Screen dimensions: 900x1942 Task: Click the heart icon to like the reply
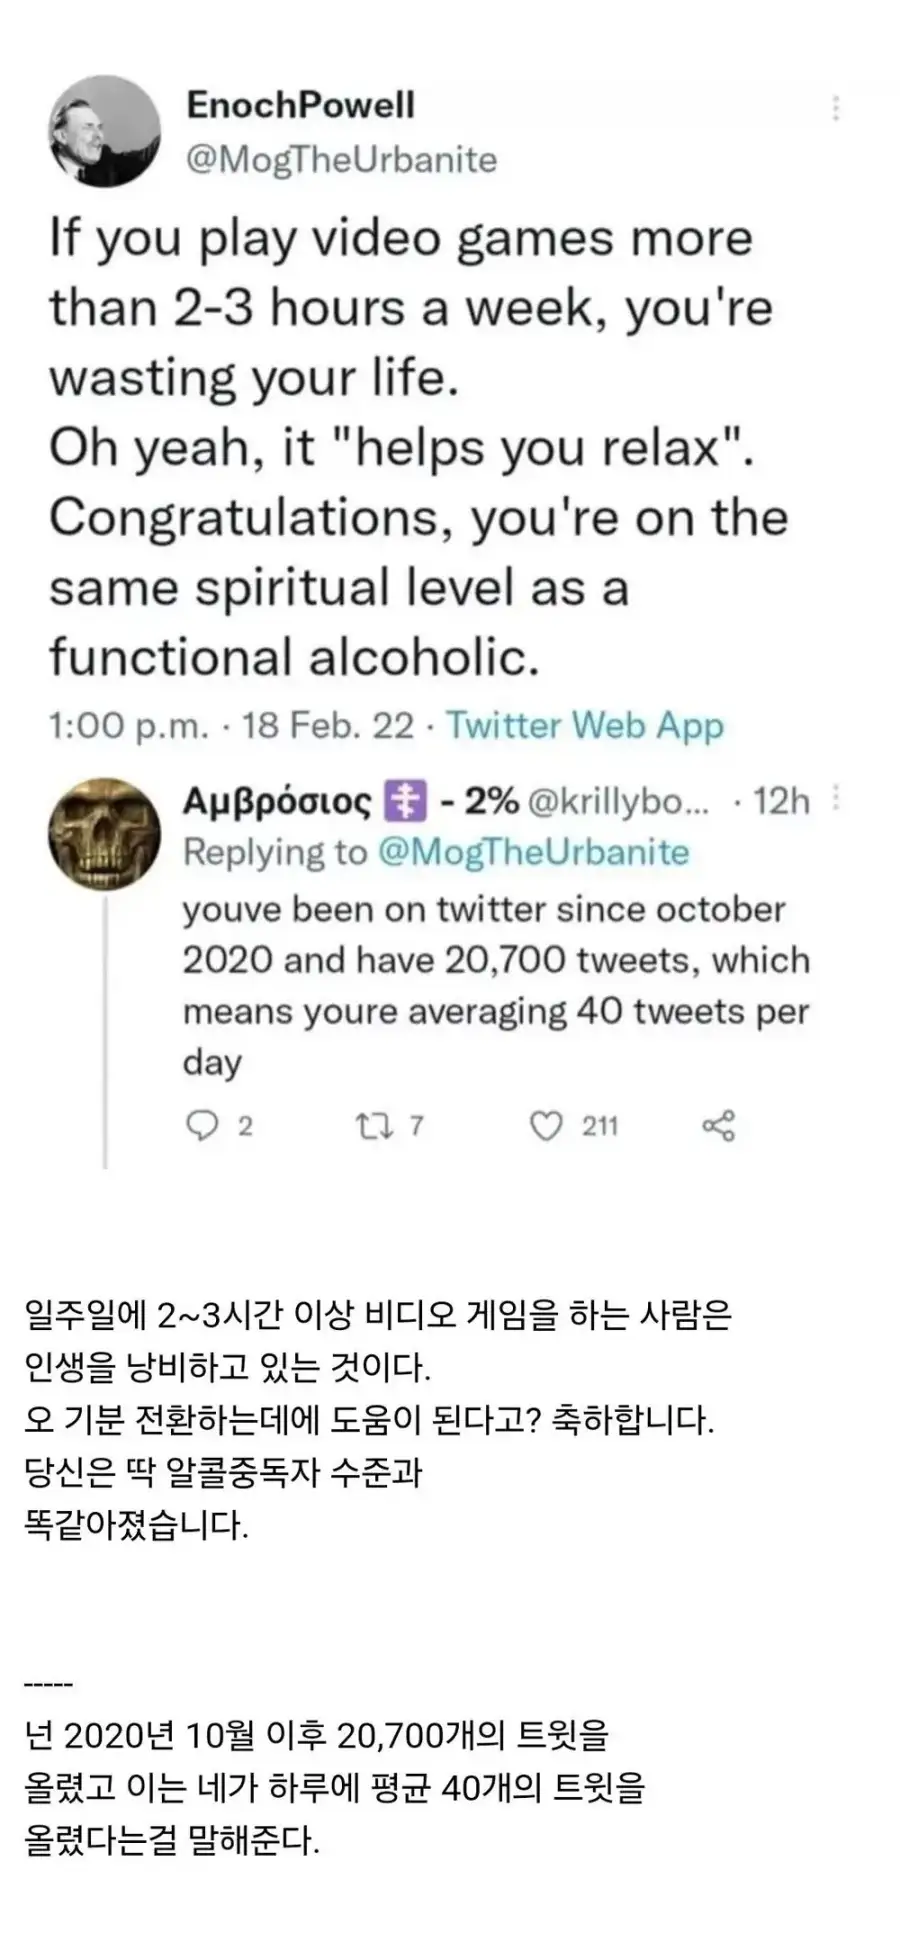coord(545,1126)
